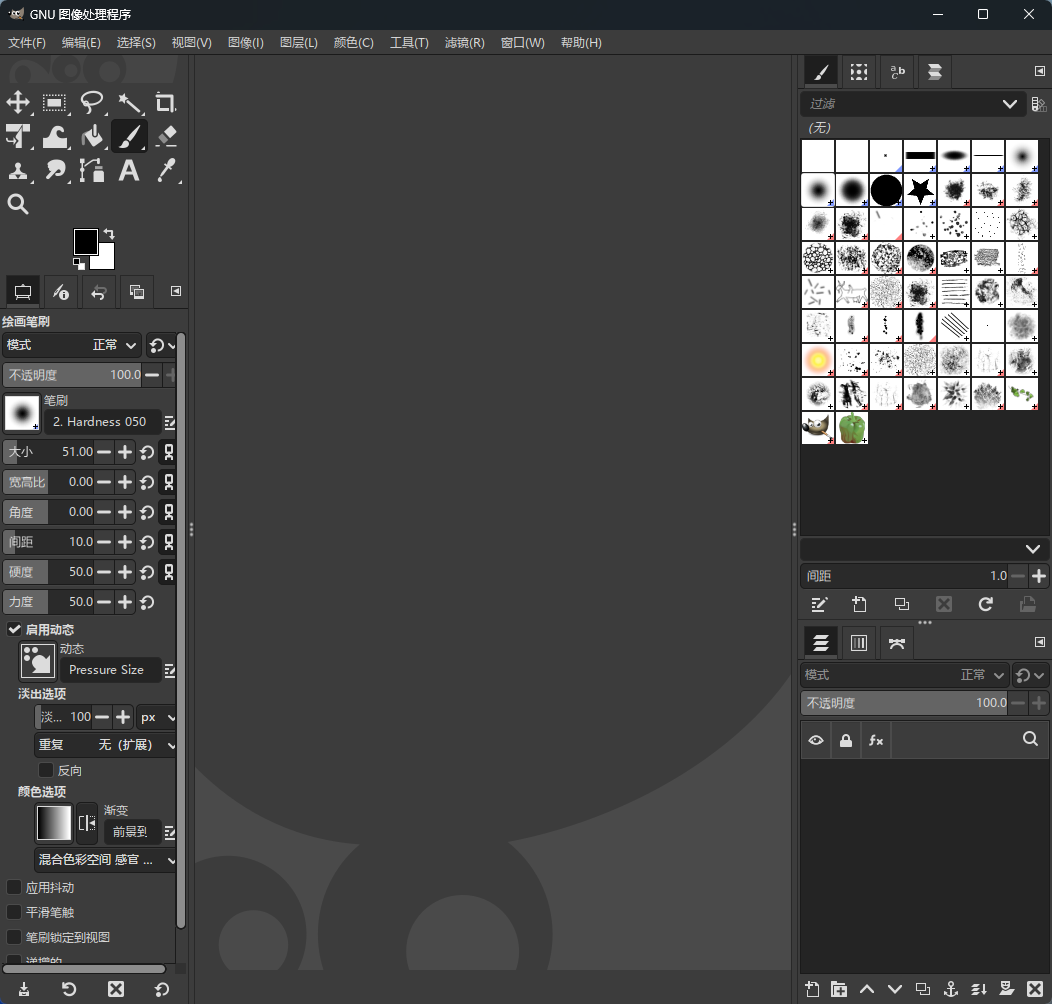
Task: Enable the 平滑笔触 checkbox
Action: click(13, 912)
